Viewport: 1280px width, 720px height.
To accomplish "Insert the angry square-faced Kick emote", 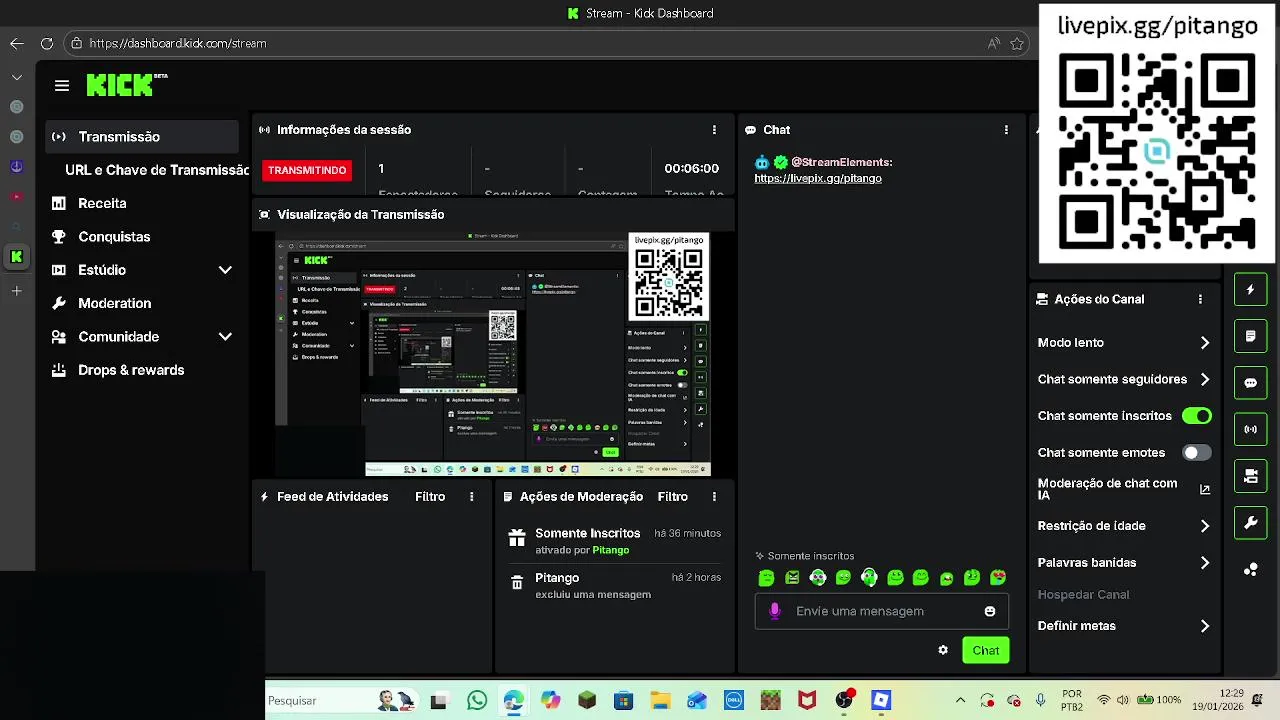I will pos(792,578).
